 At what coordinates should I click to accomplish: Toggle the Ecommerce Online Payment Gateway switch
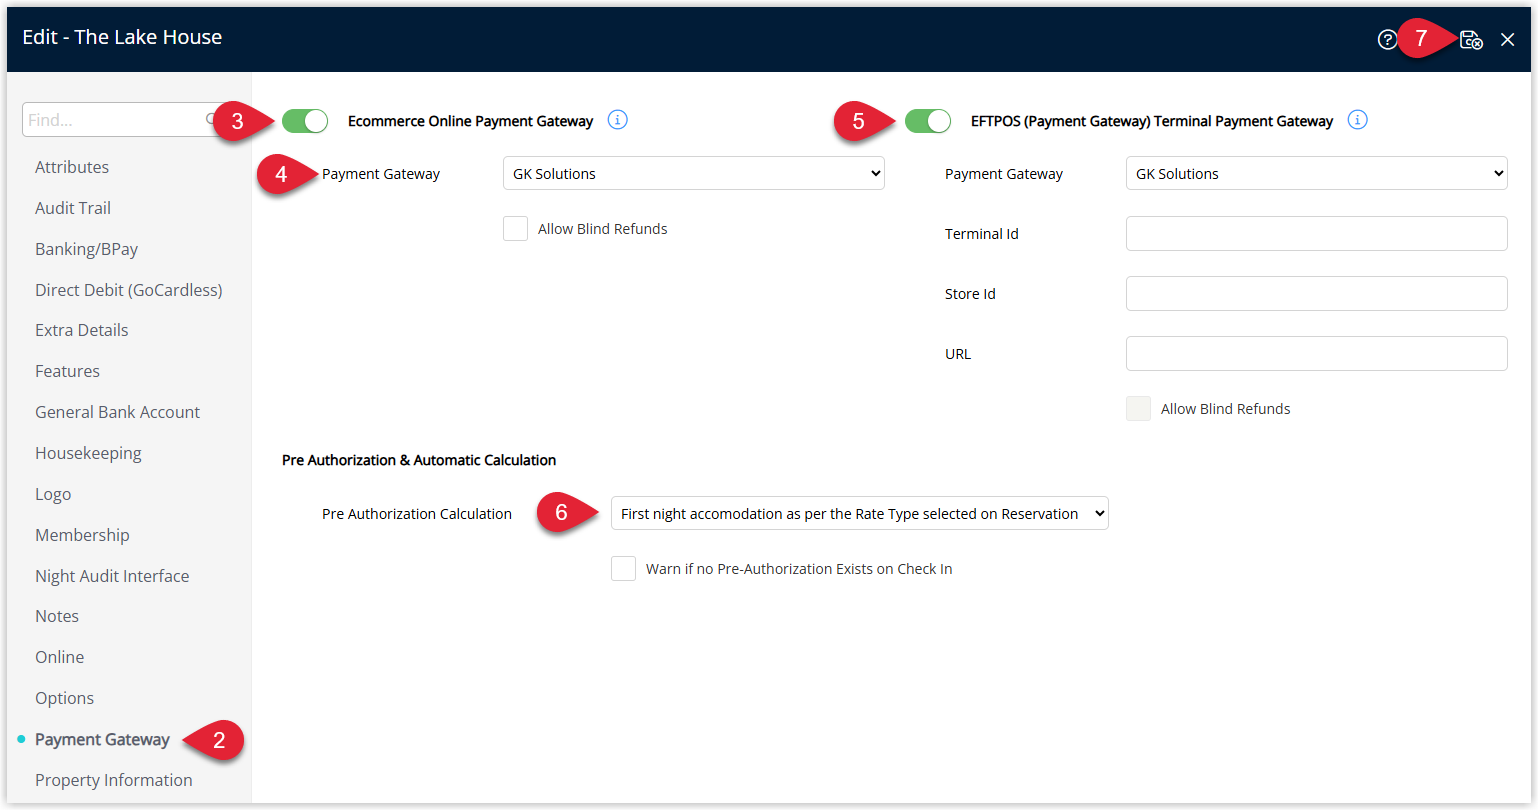(x=305, y=121)
